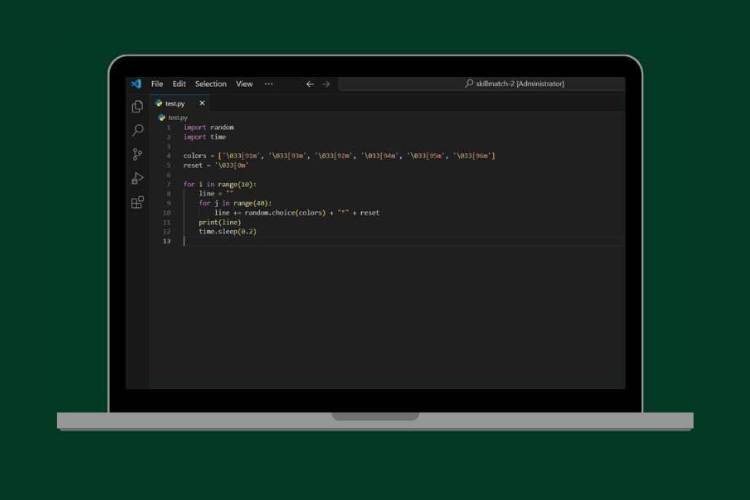Open the Selection menu
Screen dimensions: 750x500
click(210, 84)
